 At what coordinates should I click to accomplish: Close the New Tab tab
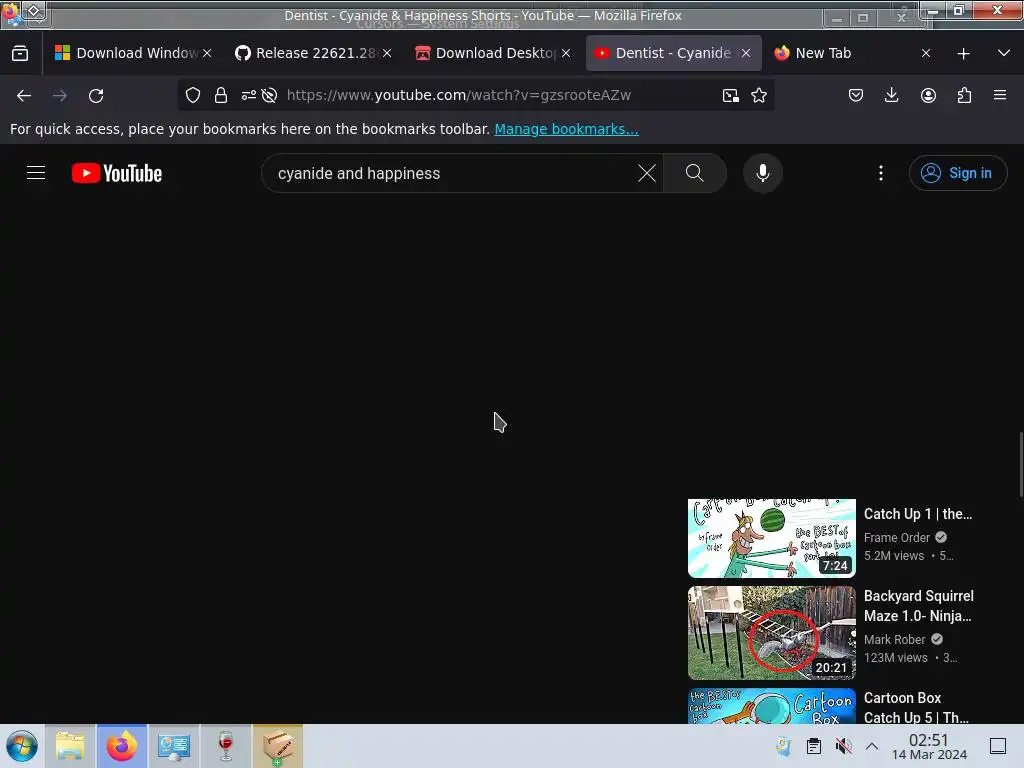point(925,54)
